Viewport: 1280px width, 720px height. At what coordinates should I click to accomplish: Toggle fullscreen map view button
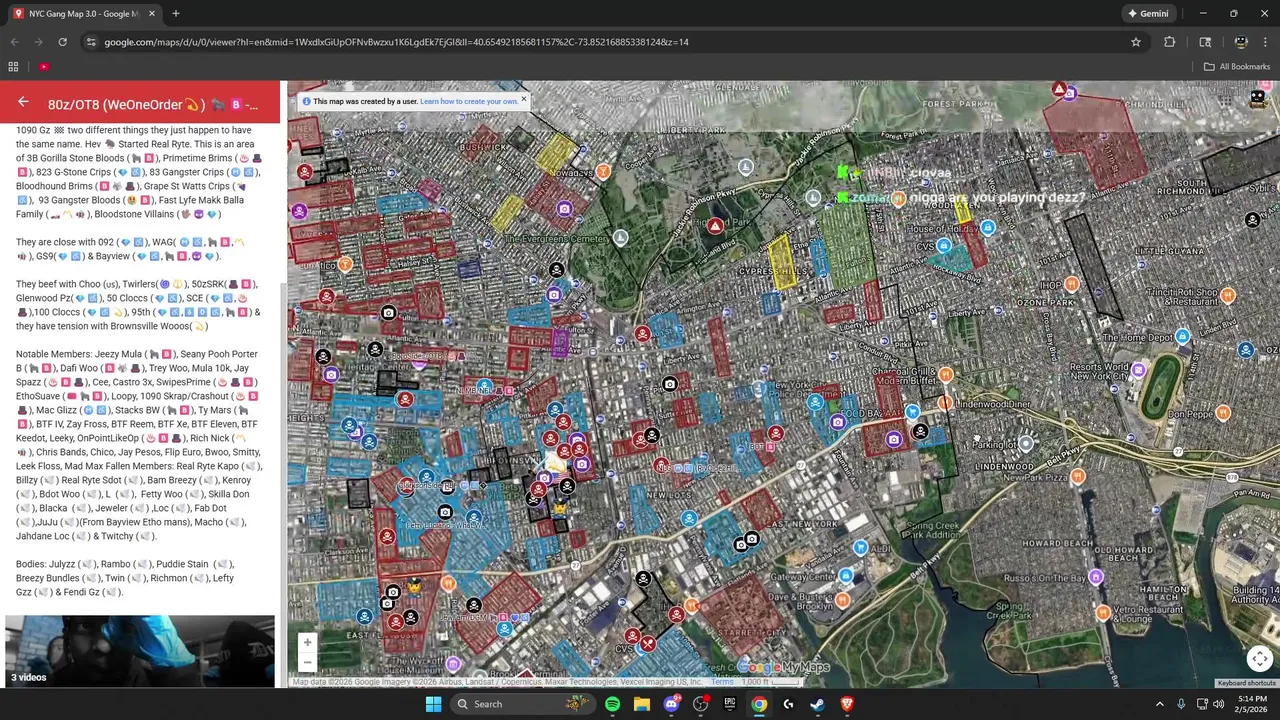coord(1259,658)
